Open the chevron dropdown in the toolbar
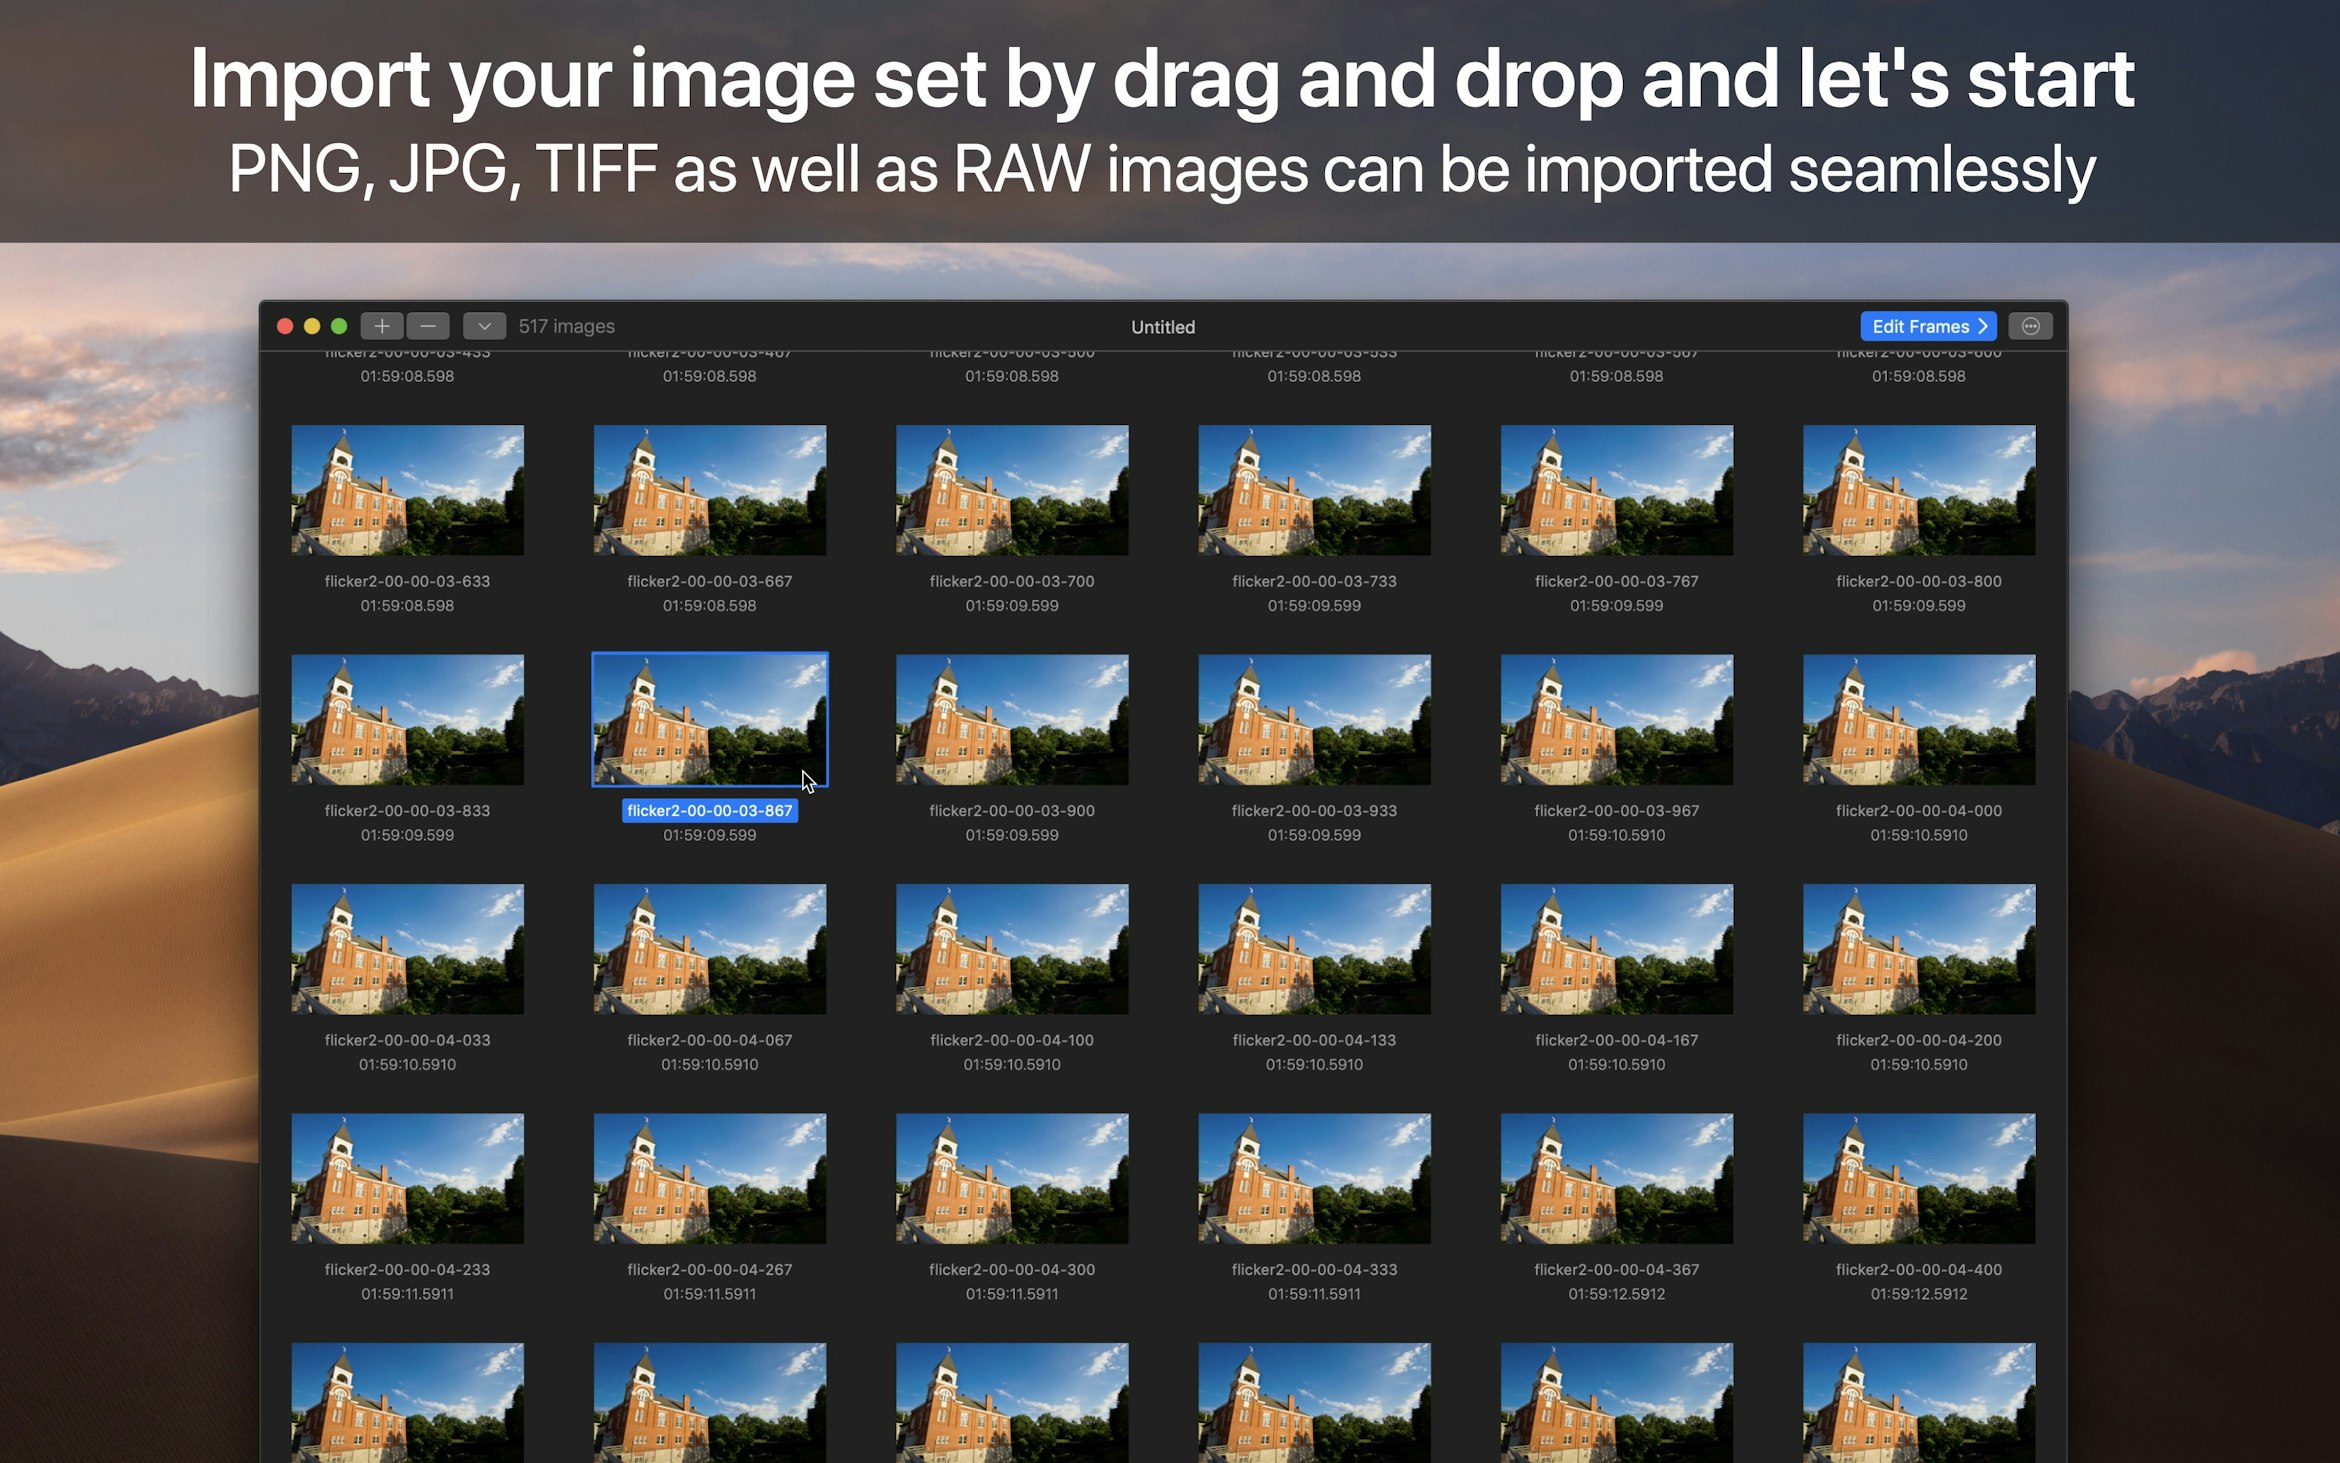The image size is (2340, 1463). pos(484,326)
